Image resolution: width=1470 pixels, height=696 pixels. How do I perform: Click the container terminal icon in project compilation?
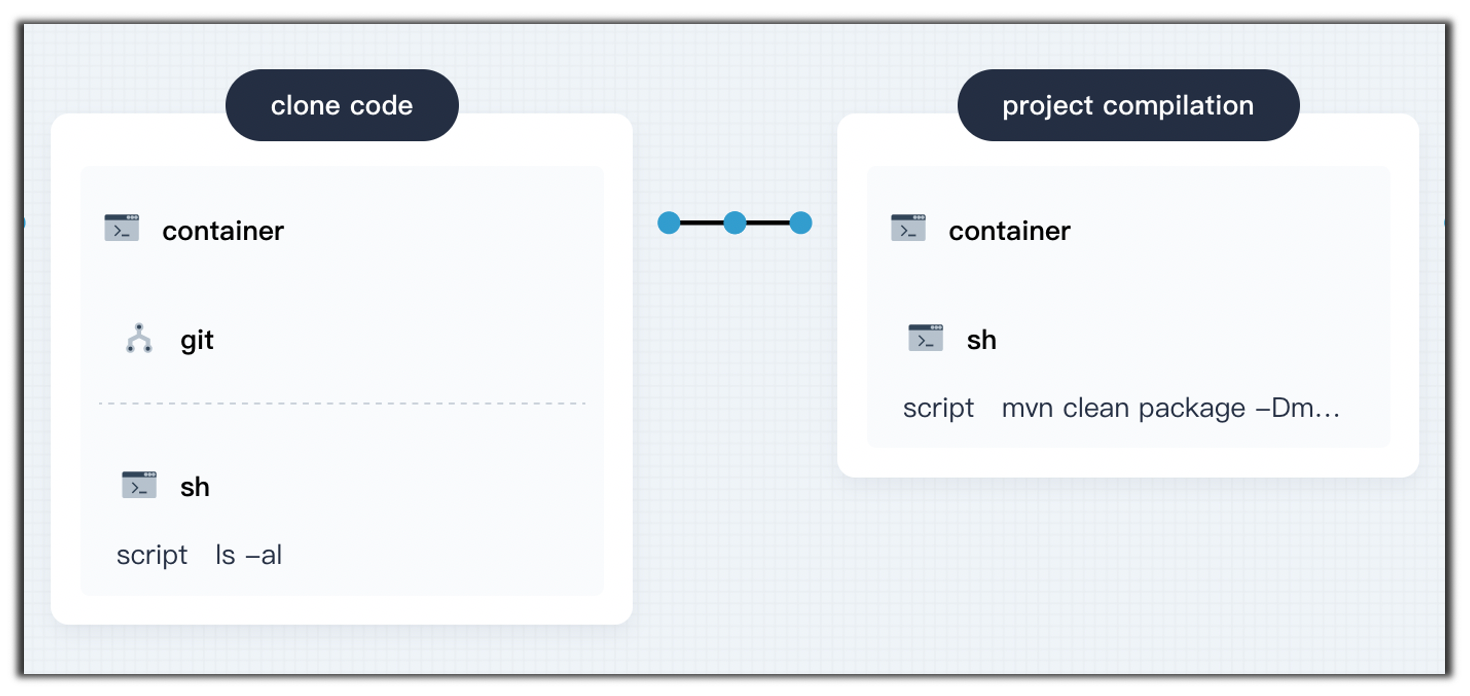point(908,229)
